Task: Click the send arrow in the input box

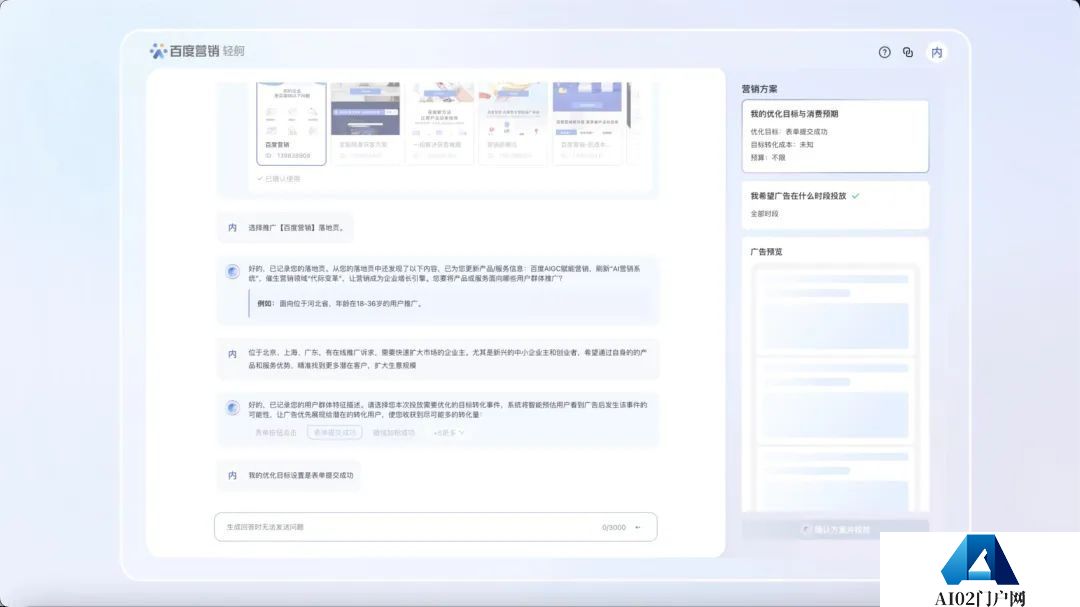Action: tap(638, 527)
